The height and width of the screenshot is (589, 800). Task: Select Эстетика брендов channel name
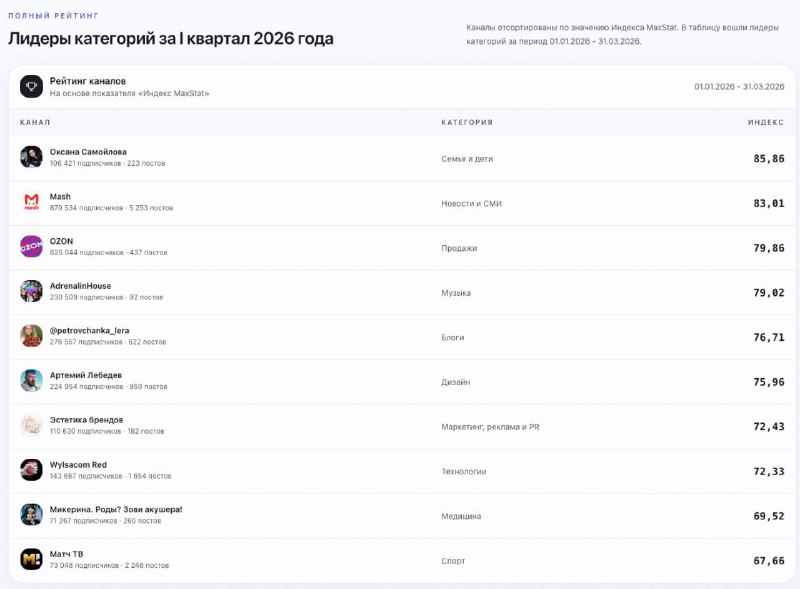coord(86,420)
